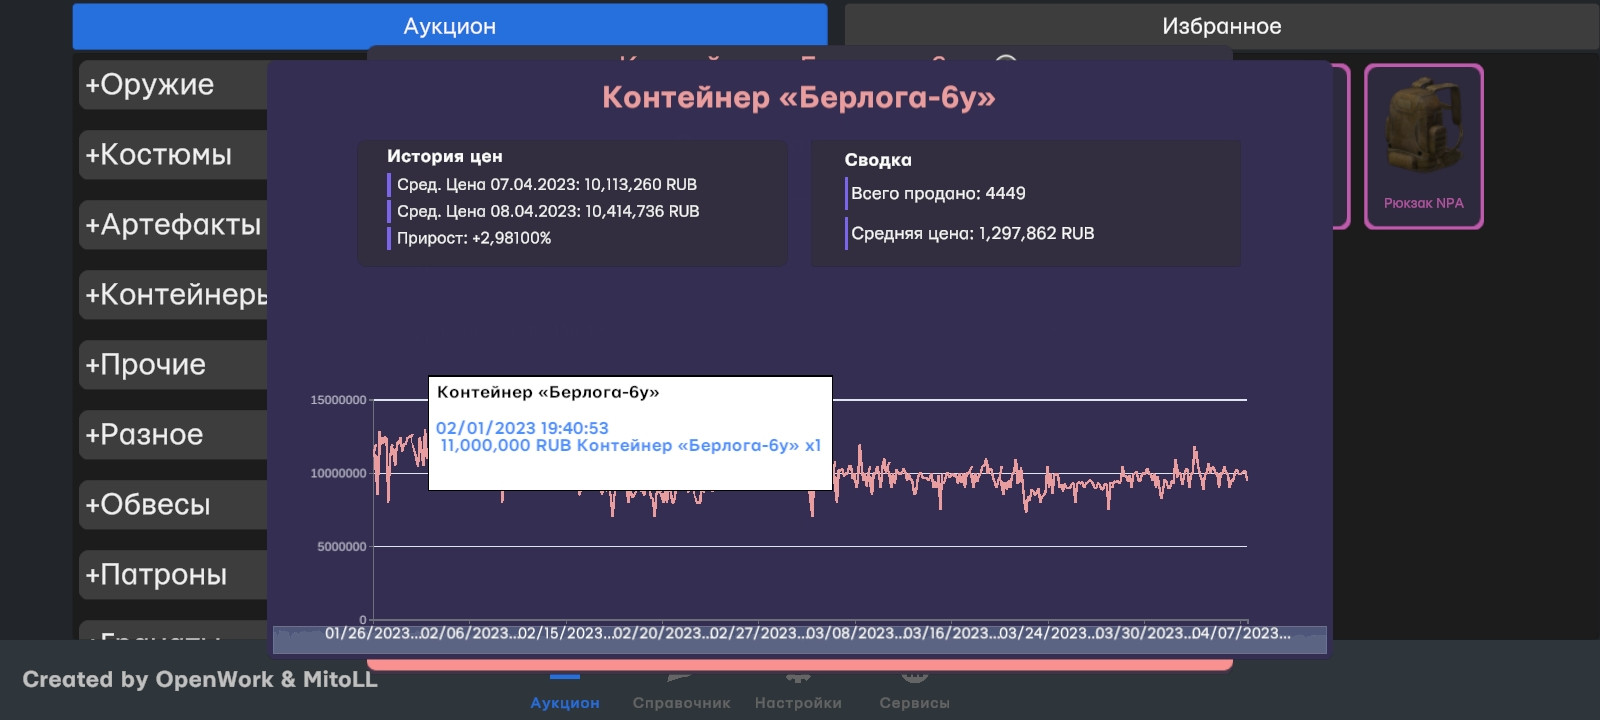Viewport: 1600px width, 720px height.
Task: Click the Прирост: +2,98100% value
Action: (474, 238)
